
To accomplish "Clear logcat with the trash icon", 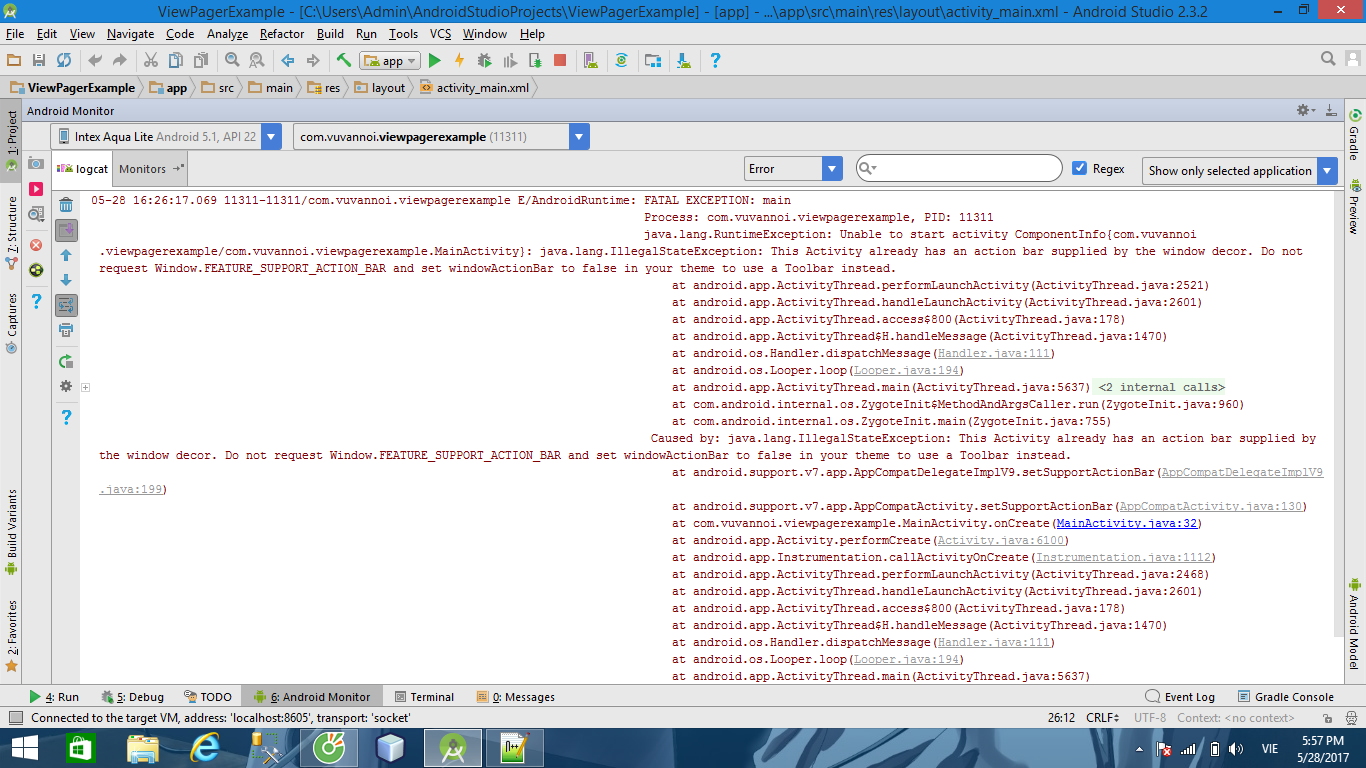I will point(66,206).
